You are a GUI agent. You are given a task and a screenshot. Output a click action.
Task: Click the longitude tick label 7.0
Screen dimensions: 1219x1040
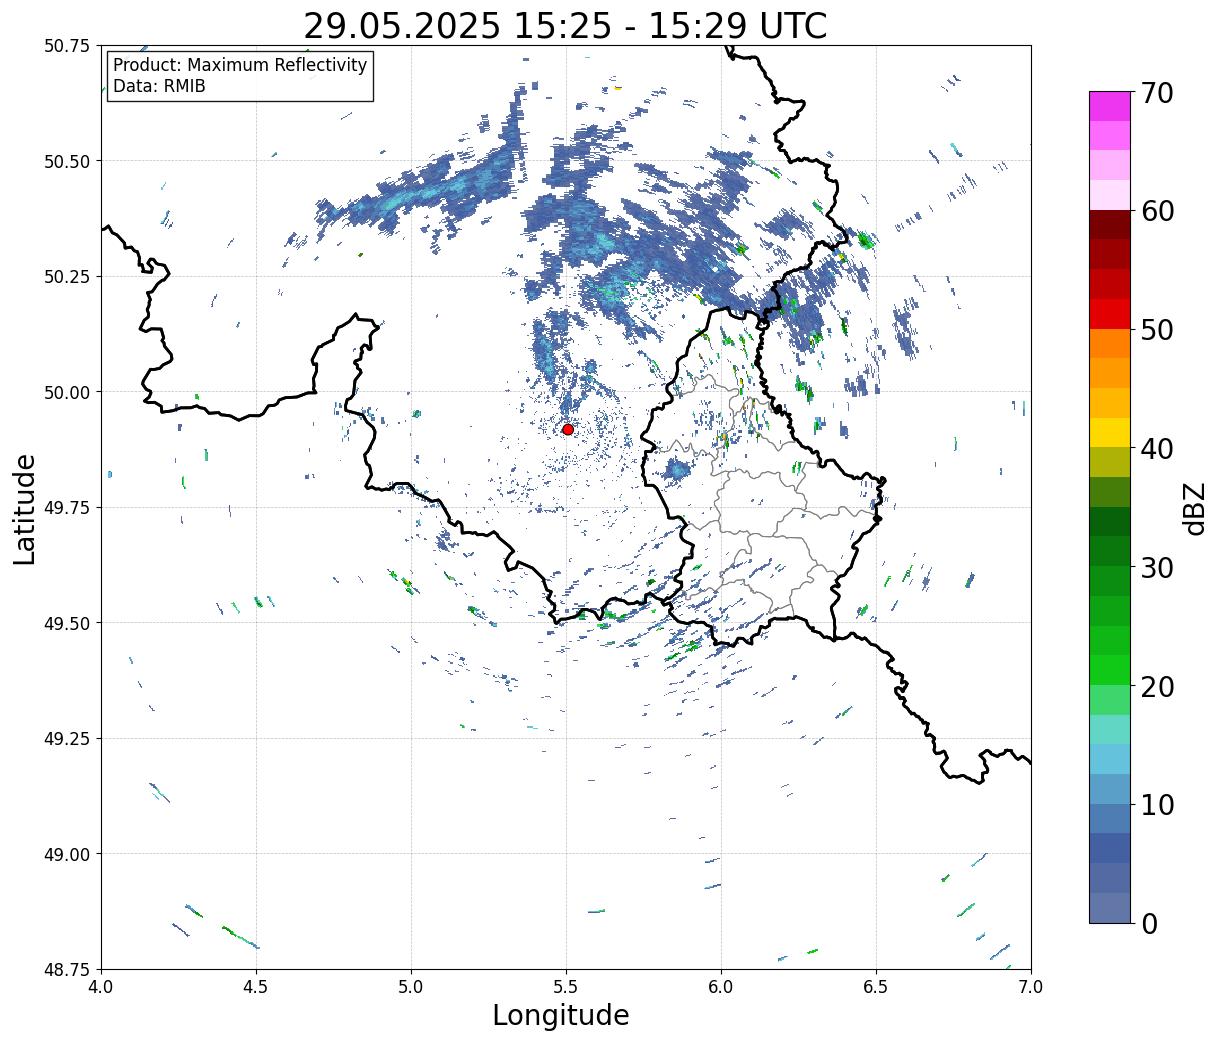pyautogui.click(x=1031, y=986)
